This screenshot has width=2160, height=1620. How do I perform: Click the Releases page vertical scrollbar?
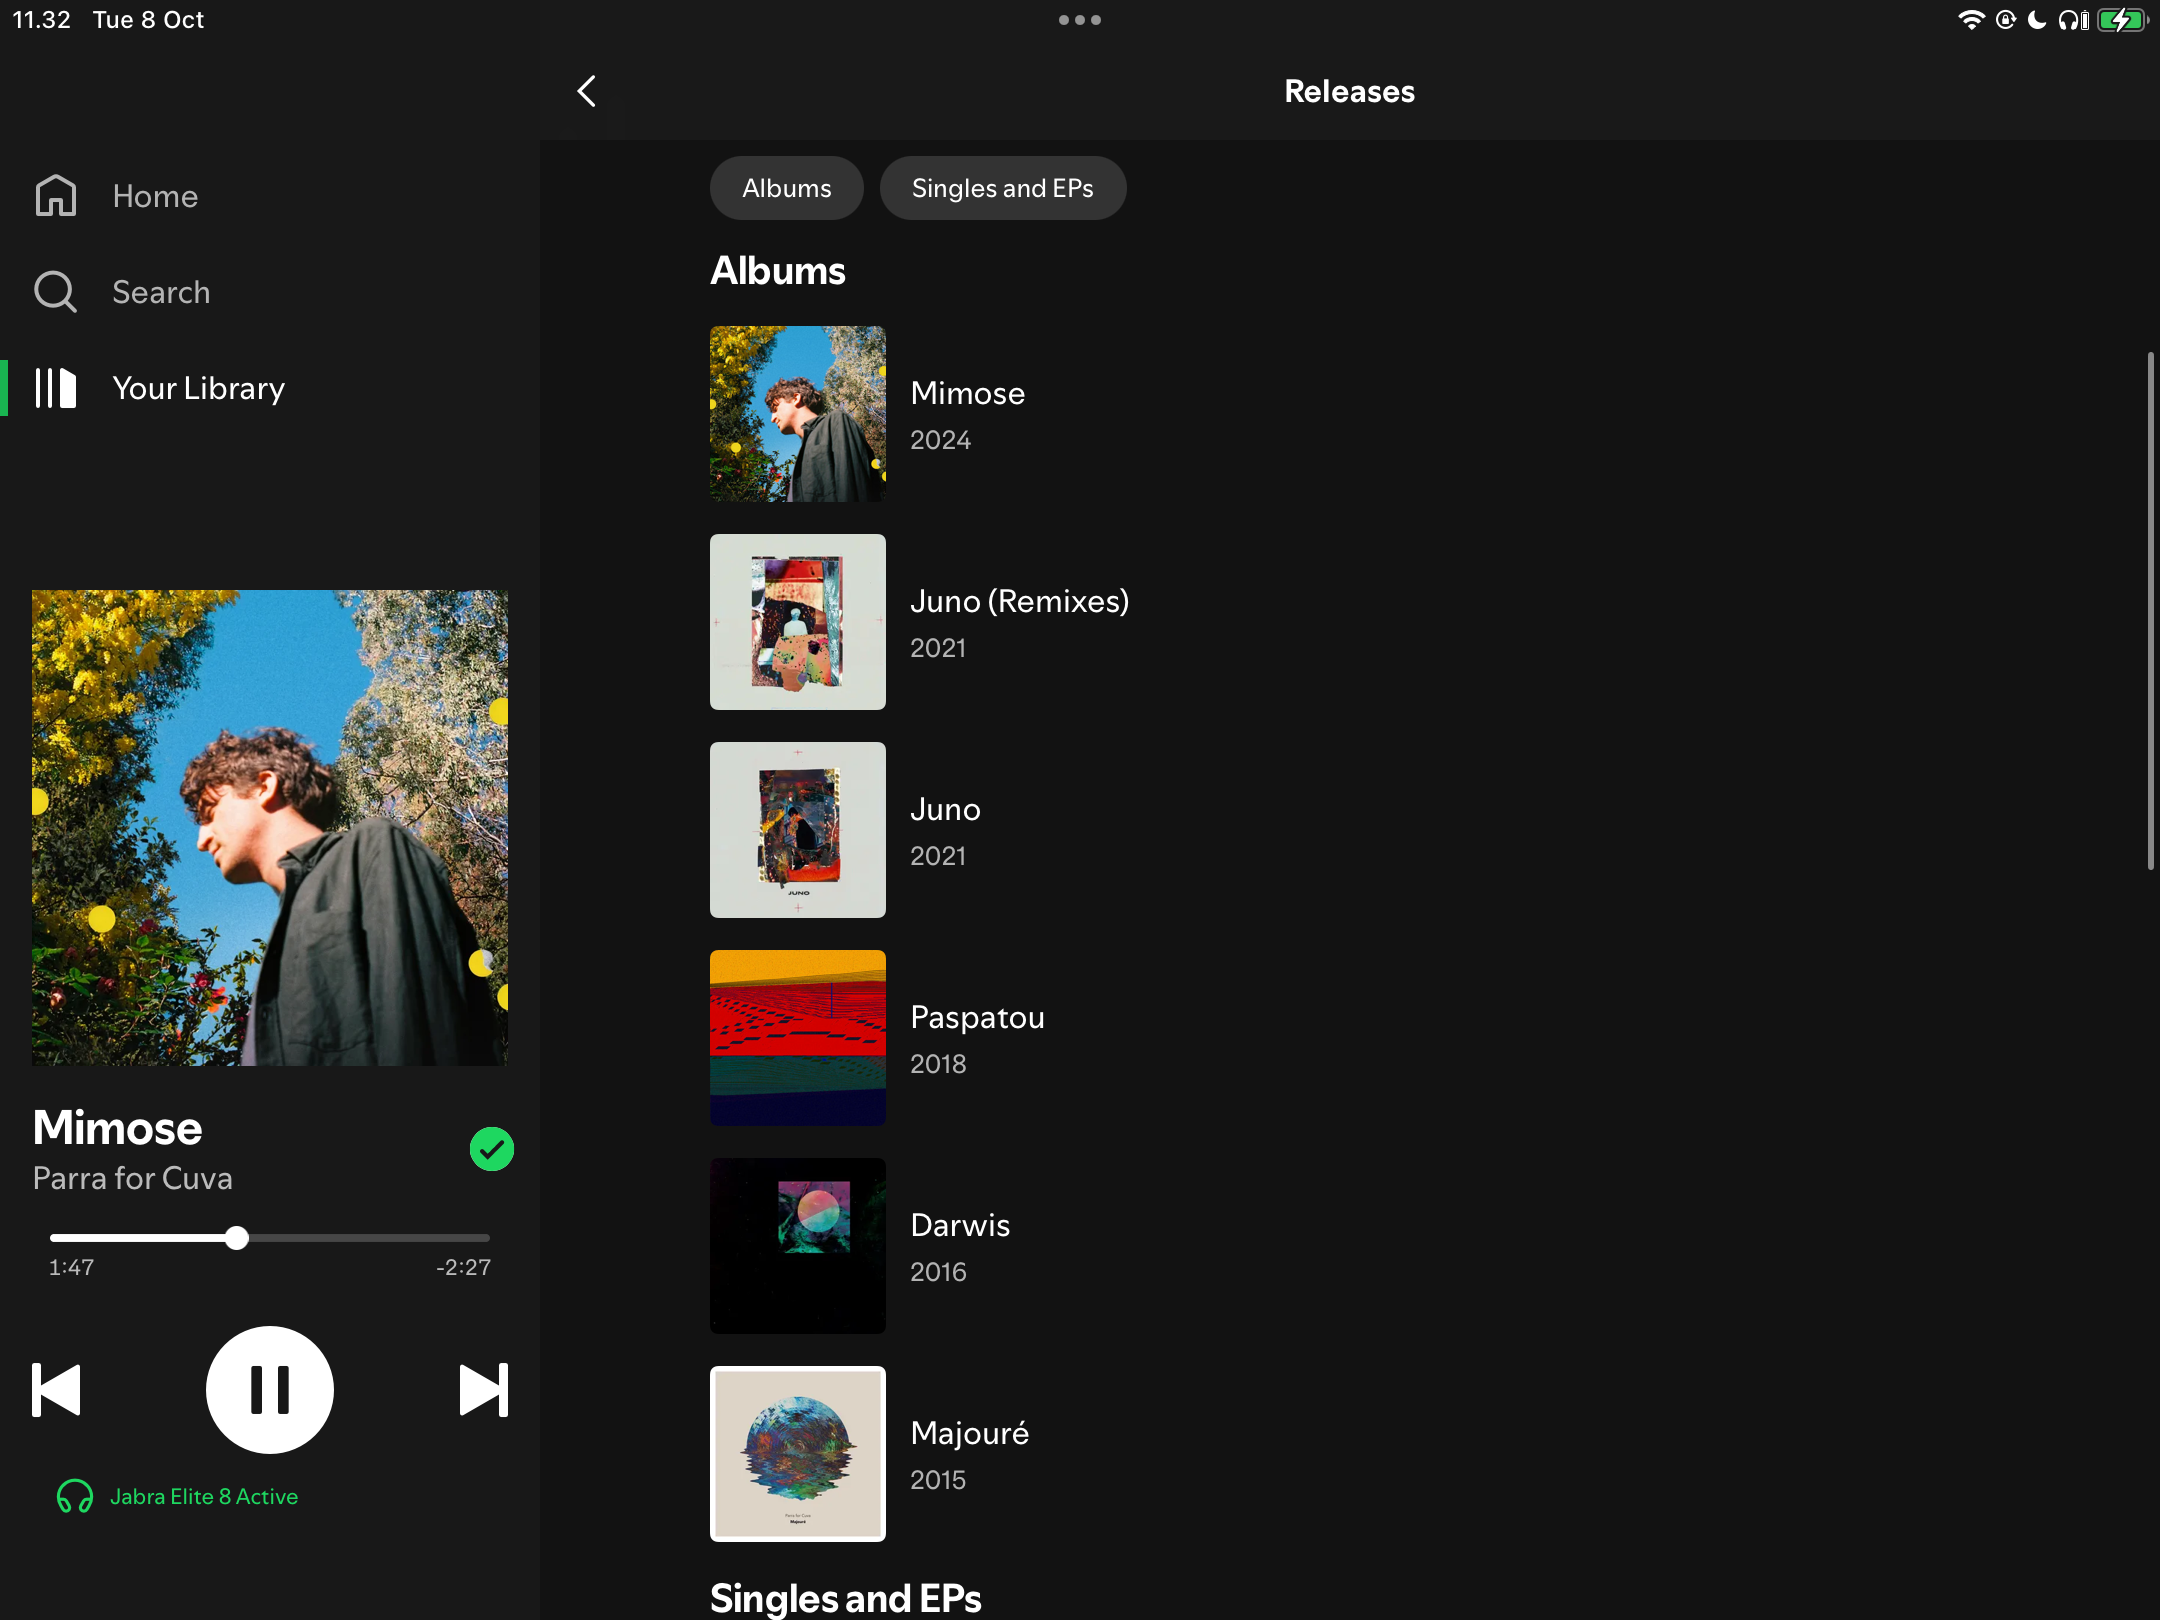2150,611
